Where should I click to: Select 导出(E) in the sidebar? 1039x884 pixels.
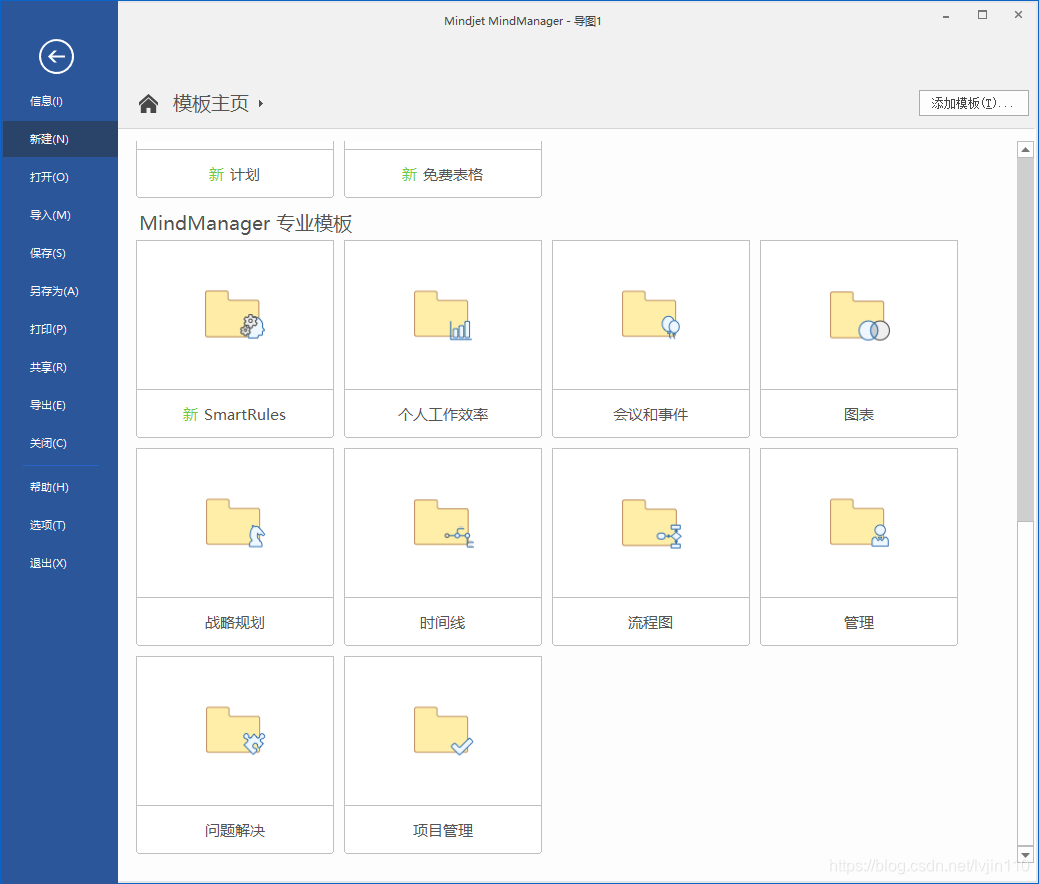(60, 405)
